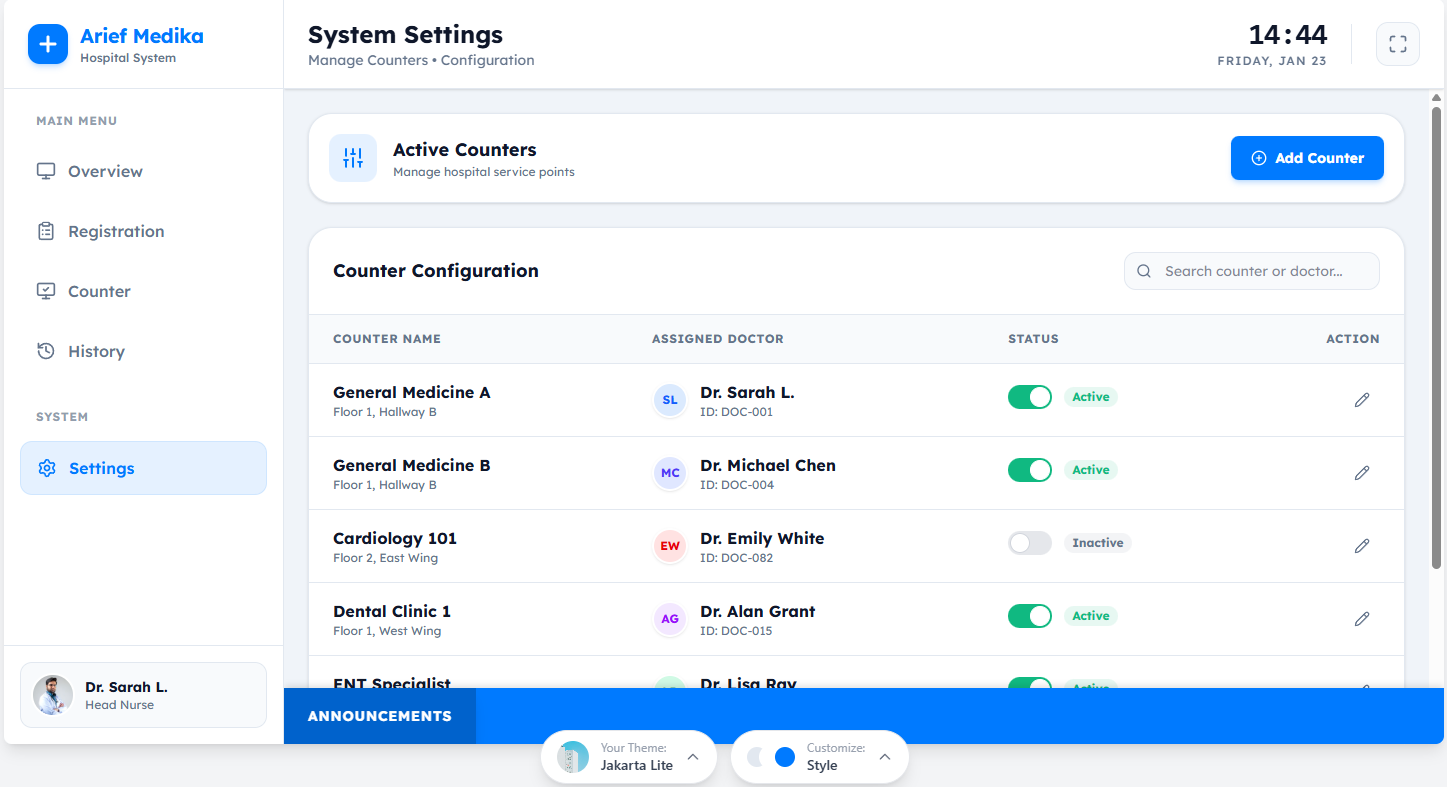Enable the Cardiology 101 status toggle

pyautogui.click(x=1029, y=543)
